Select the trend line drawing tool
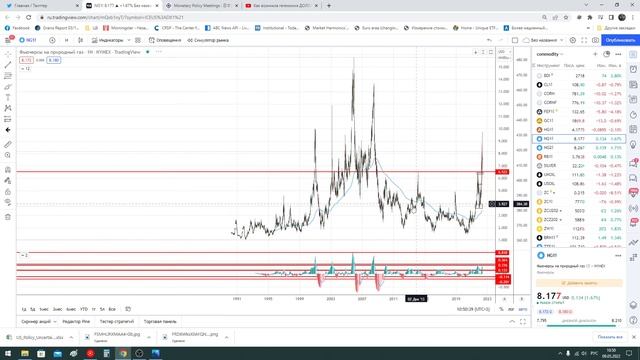 [x=8, y=65]
